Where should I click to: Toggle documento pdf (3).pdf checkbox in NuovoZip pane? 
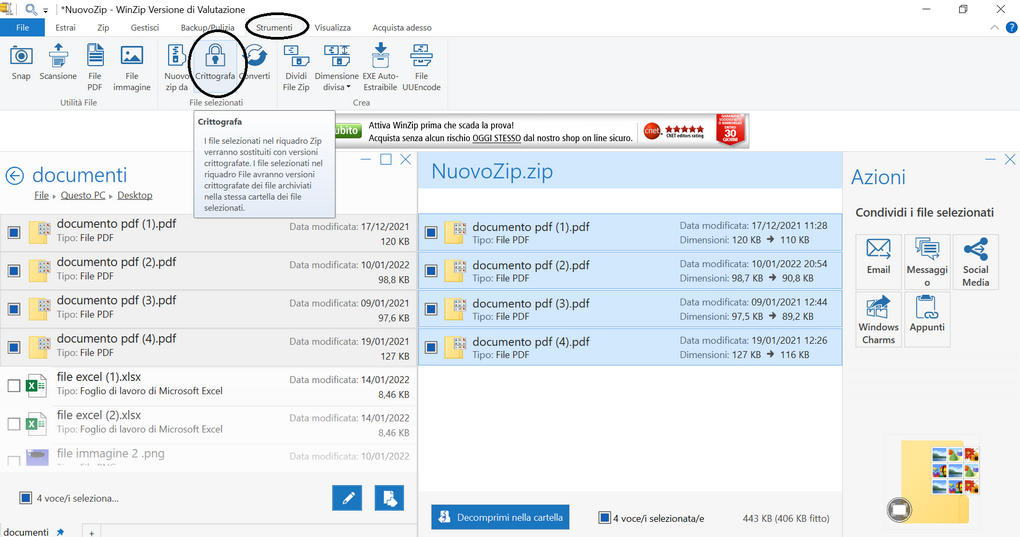[x=431, y=309]
